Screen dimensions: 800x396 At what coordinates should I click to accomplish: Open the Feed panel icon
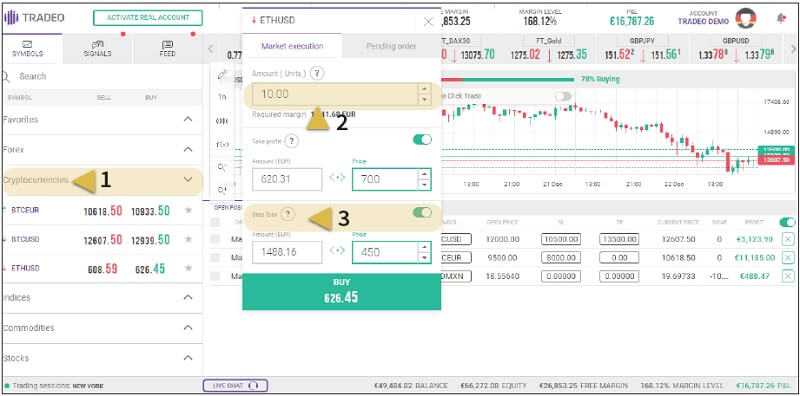point(167,44)
